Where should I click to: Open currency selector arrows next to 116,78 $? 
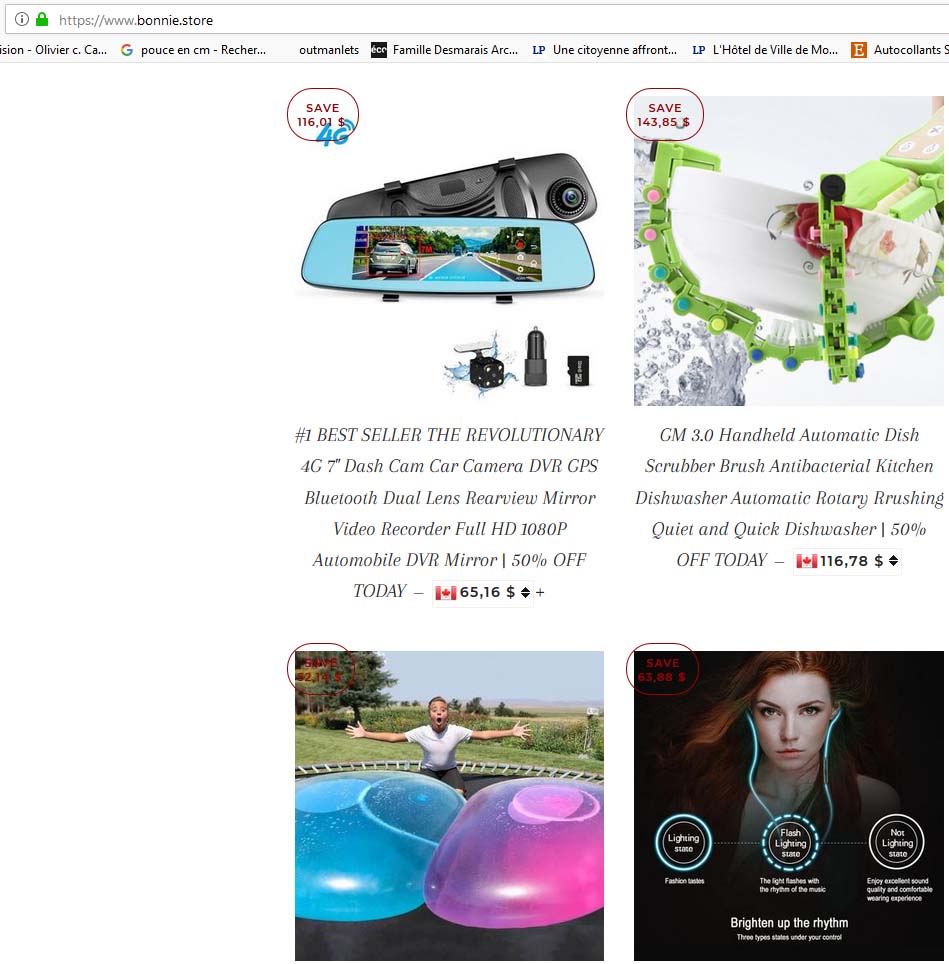(x=893, y=561)
